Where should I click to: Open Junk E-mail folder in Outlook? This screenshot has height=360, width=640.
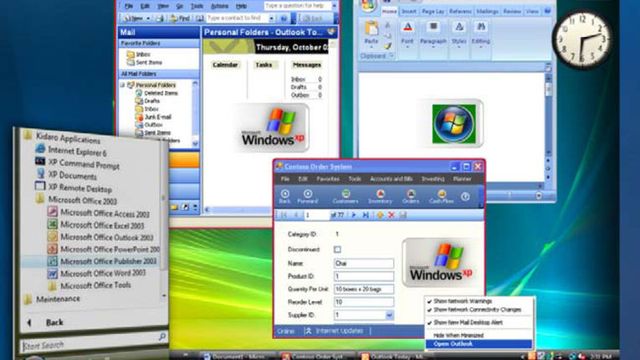[x=153, y=117]
